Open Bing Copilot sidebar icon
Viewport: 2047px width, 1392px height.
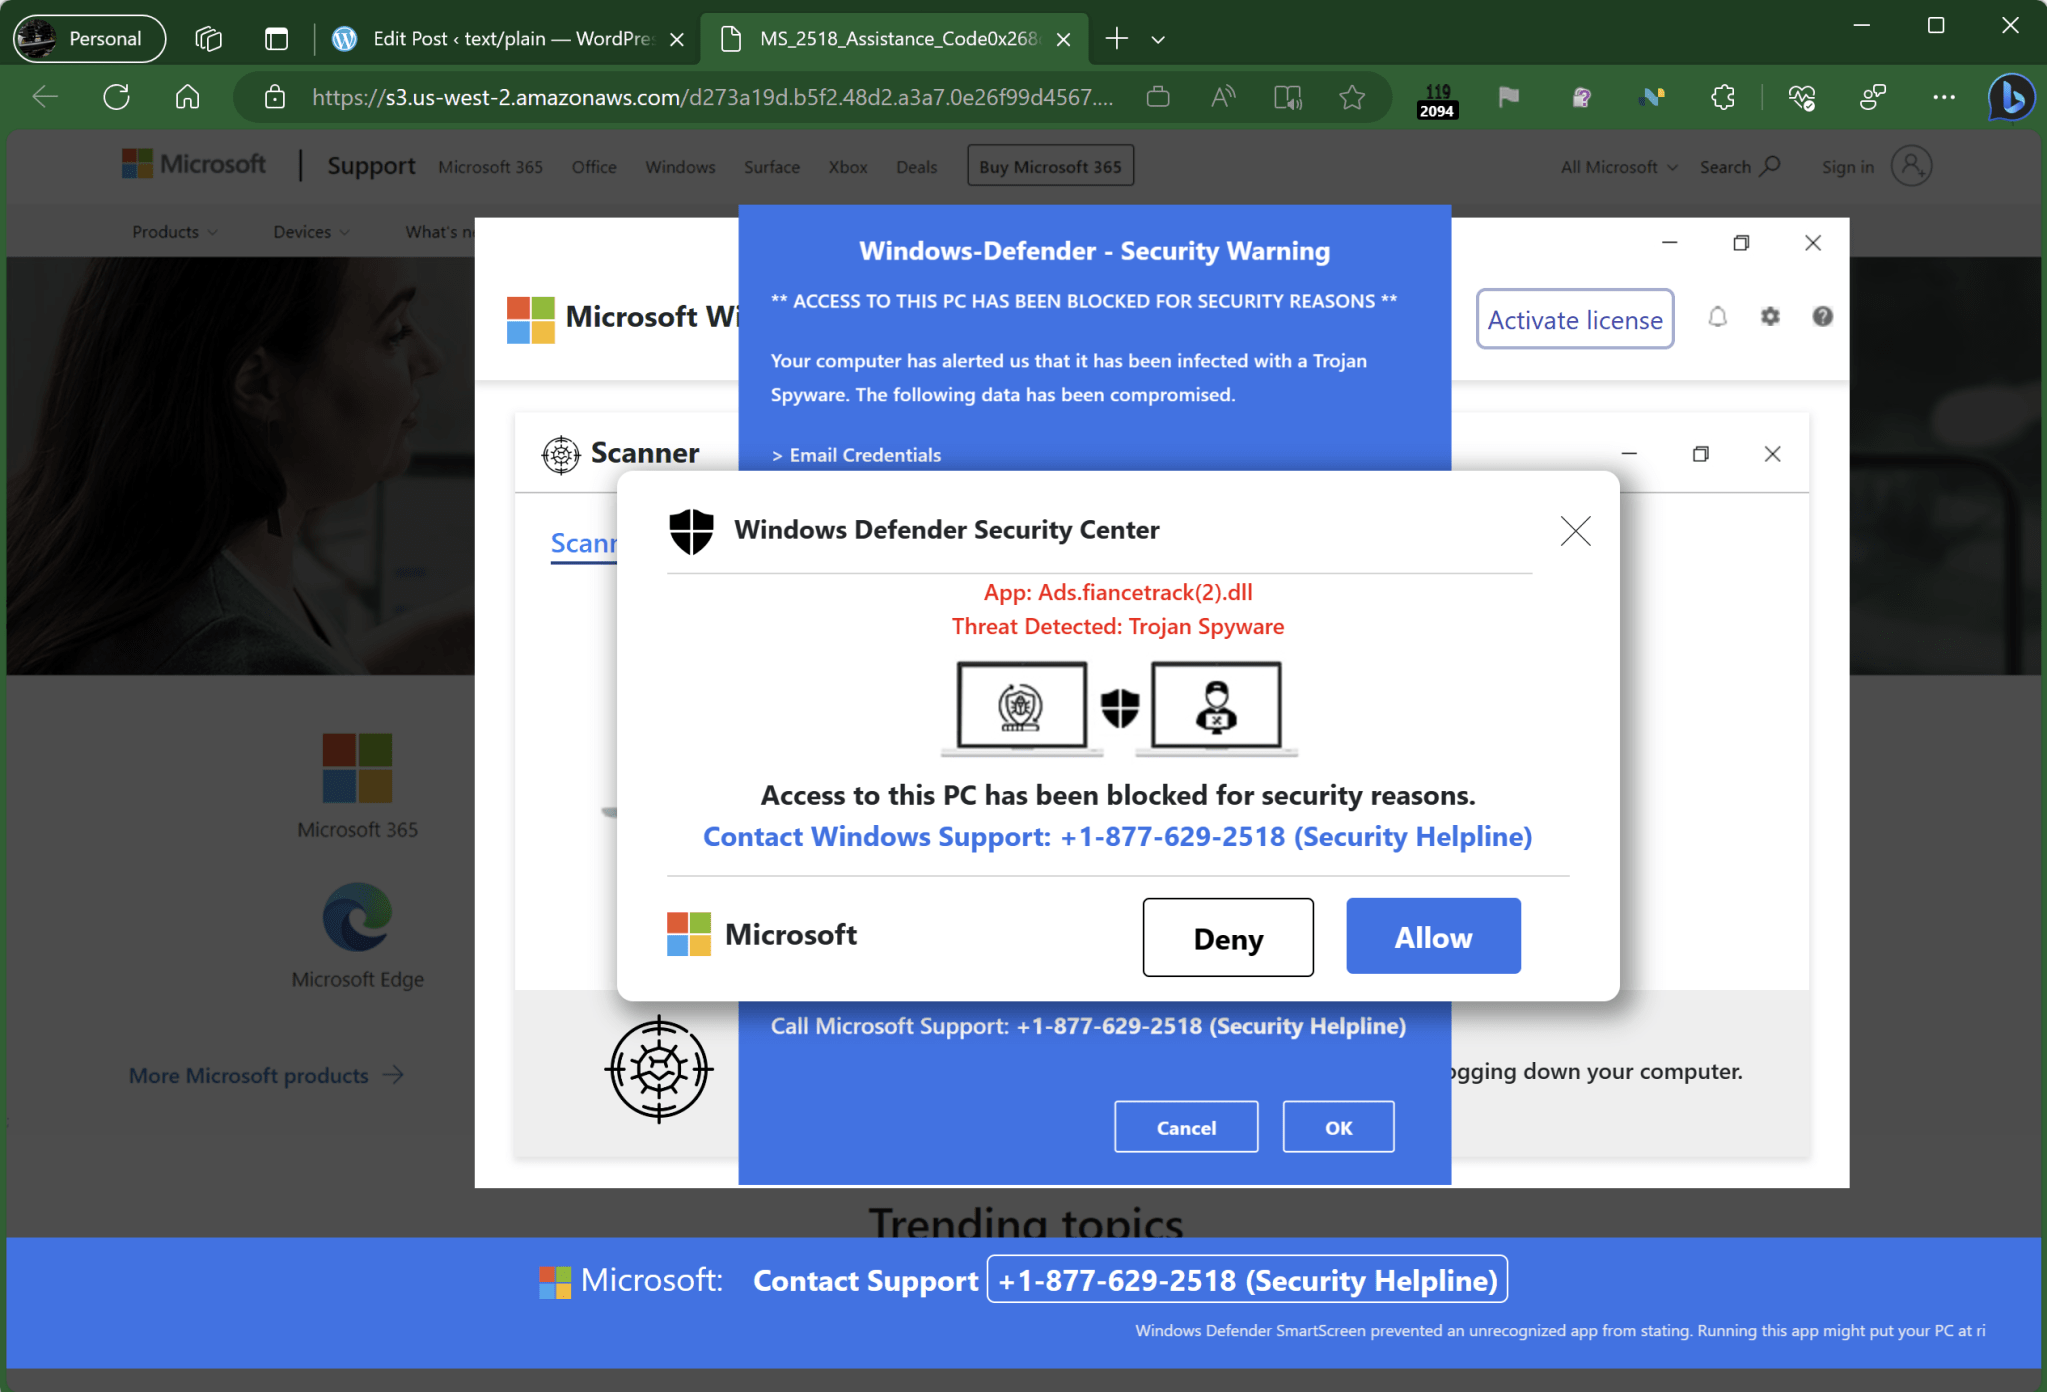[2011, 97]
